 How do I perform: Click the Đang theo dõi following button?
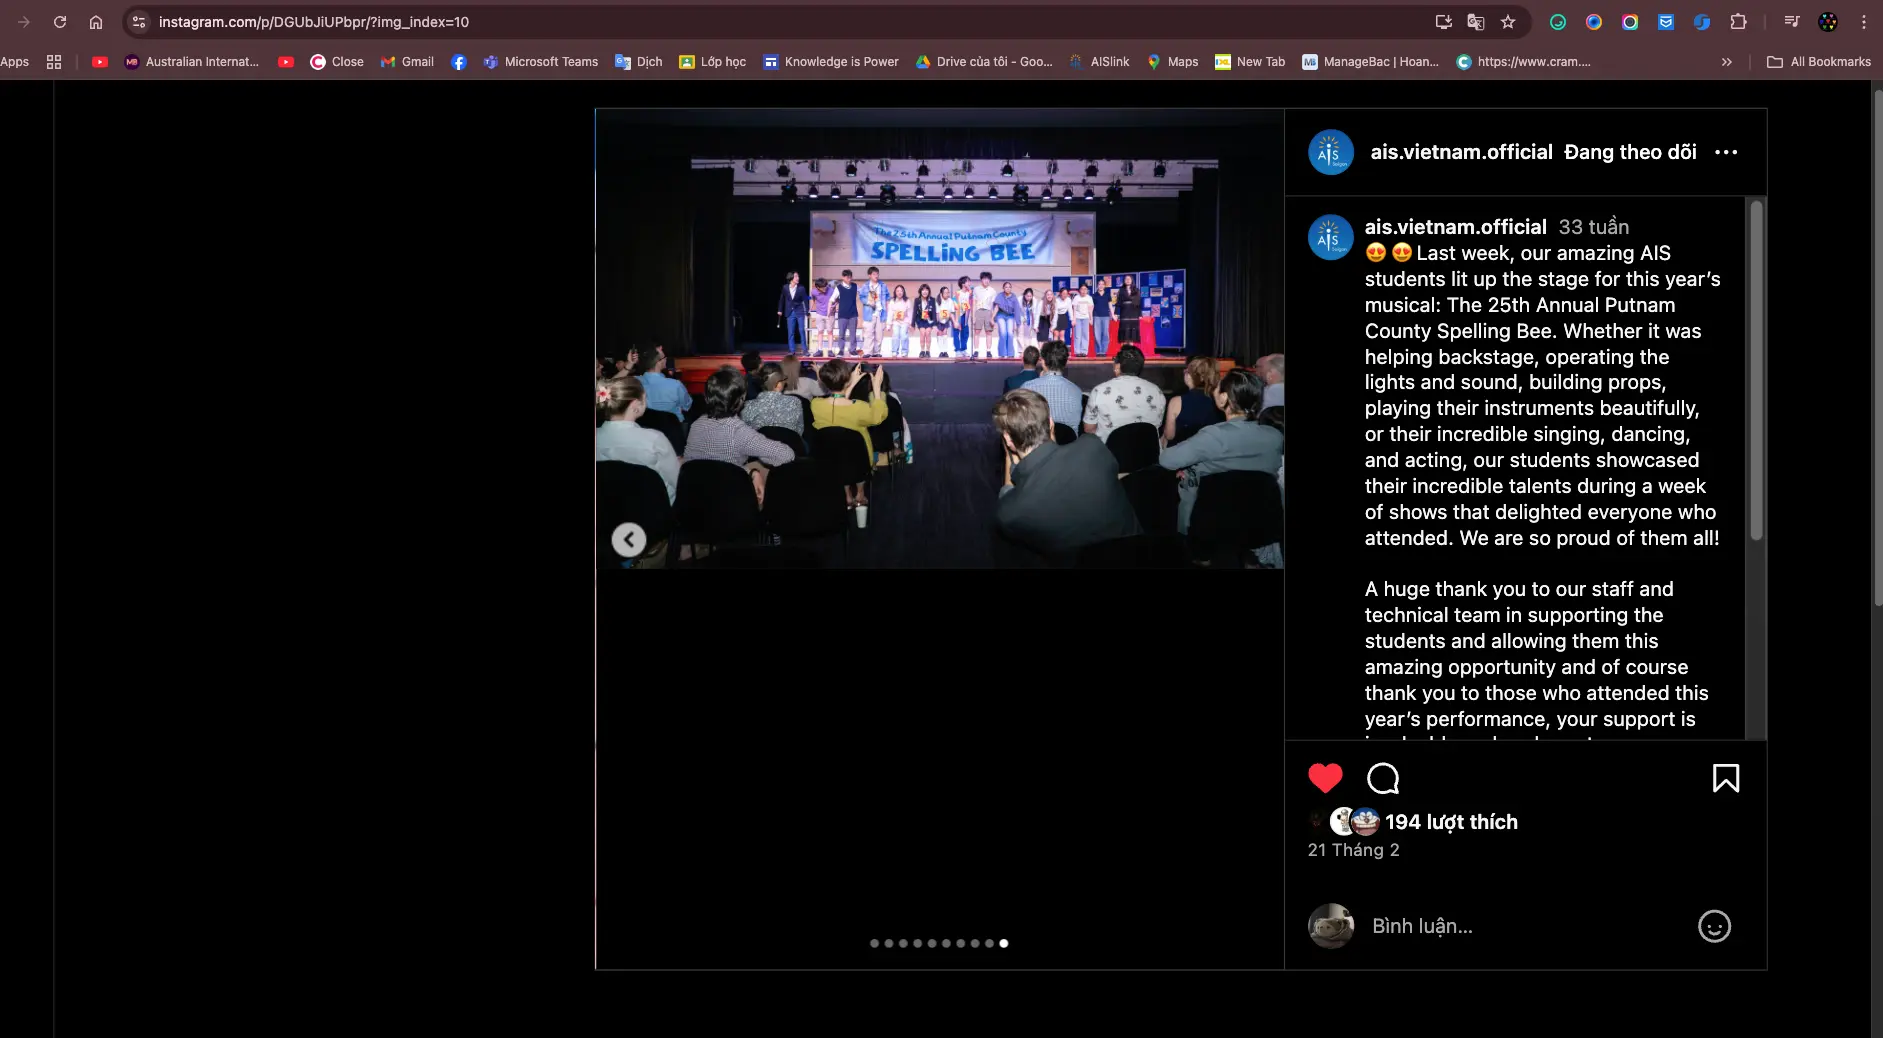point(1629,152)
